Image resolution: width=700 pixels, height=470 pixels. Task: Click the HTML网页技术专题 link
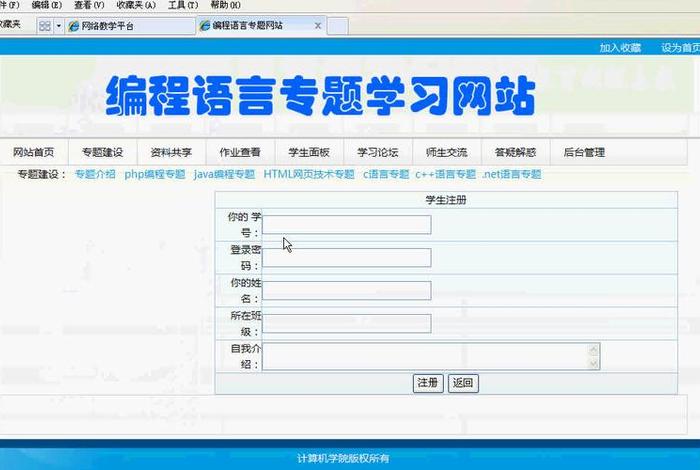pyautogui.click(x=309, y=174)
